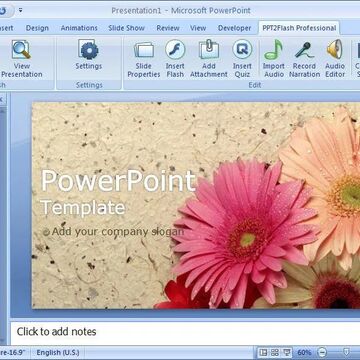Select the PowerPoint title text
This screenshot has height=360, width=360.
(118, 181)
